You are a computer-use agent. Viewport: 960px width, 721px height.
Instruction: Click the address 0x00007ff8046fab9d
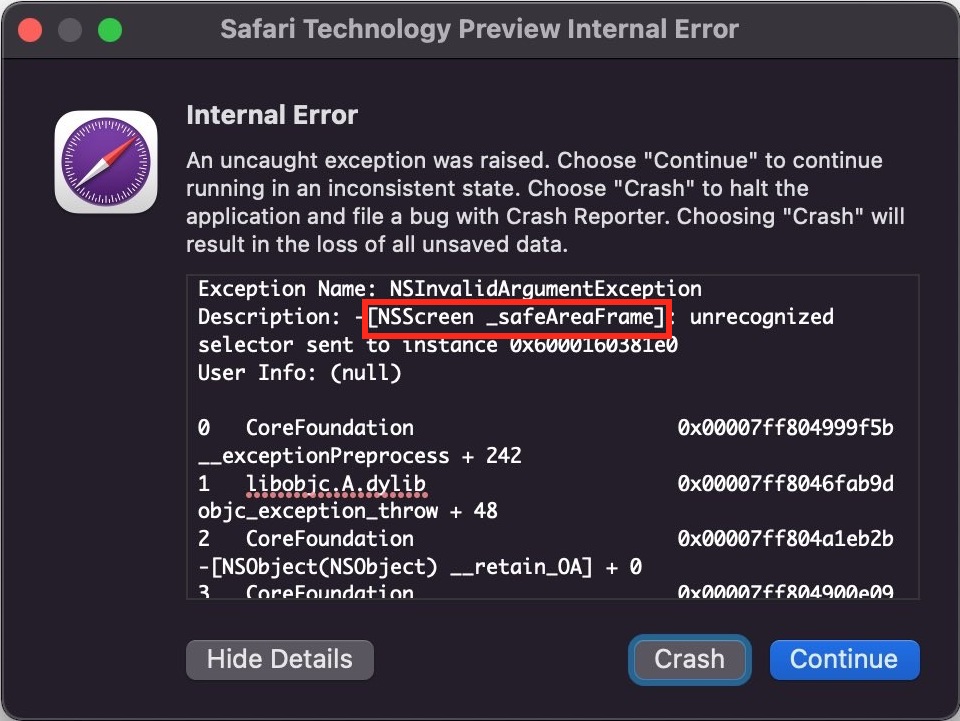785,484
